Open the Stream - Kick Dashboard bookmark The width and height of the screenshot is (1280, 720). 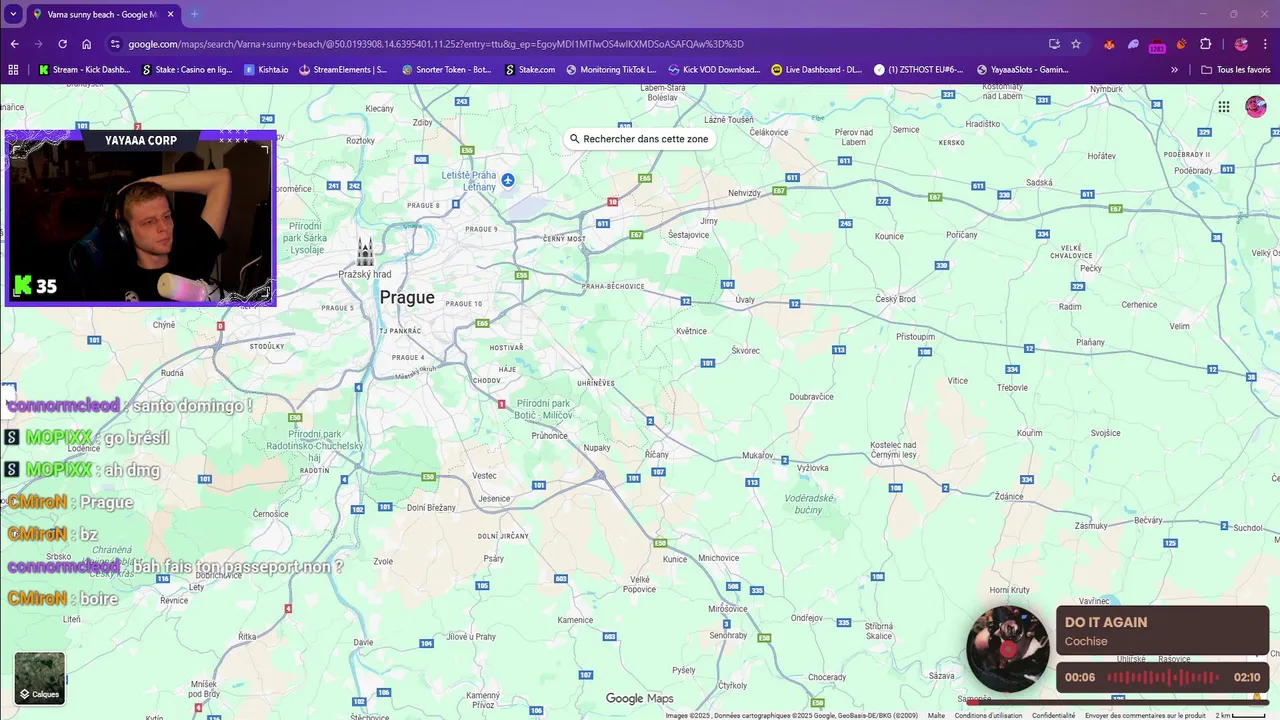click(85, 70)
